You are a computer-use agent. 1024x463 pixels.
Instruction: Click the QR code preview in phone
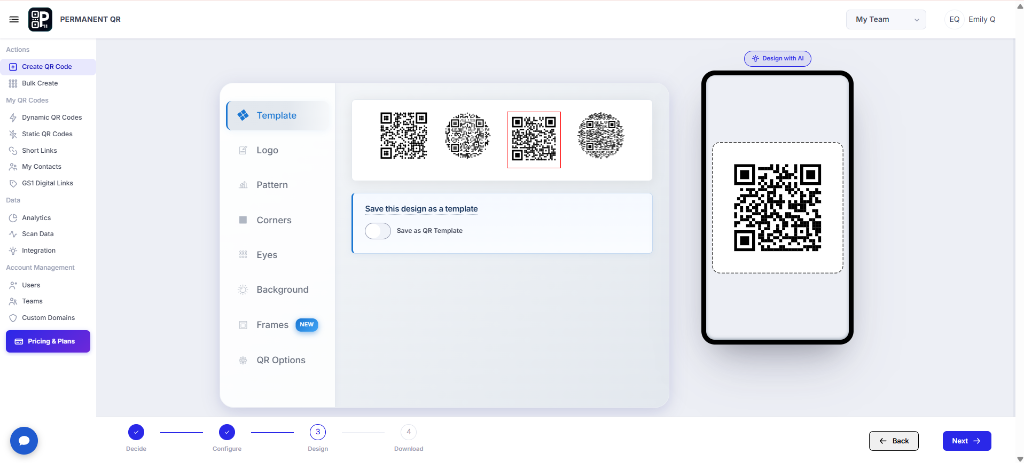pyautogui.click(x=777, y=208)
